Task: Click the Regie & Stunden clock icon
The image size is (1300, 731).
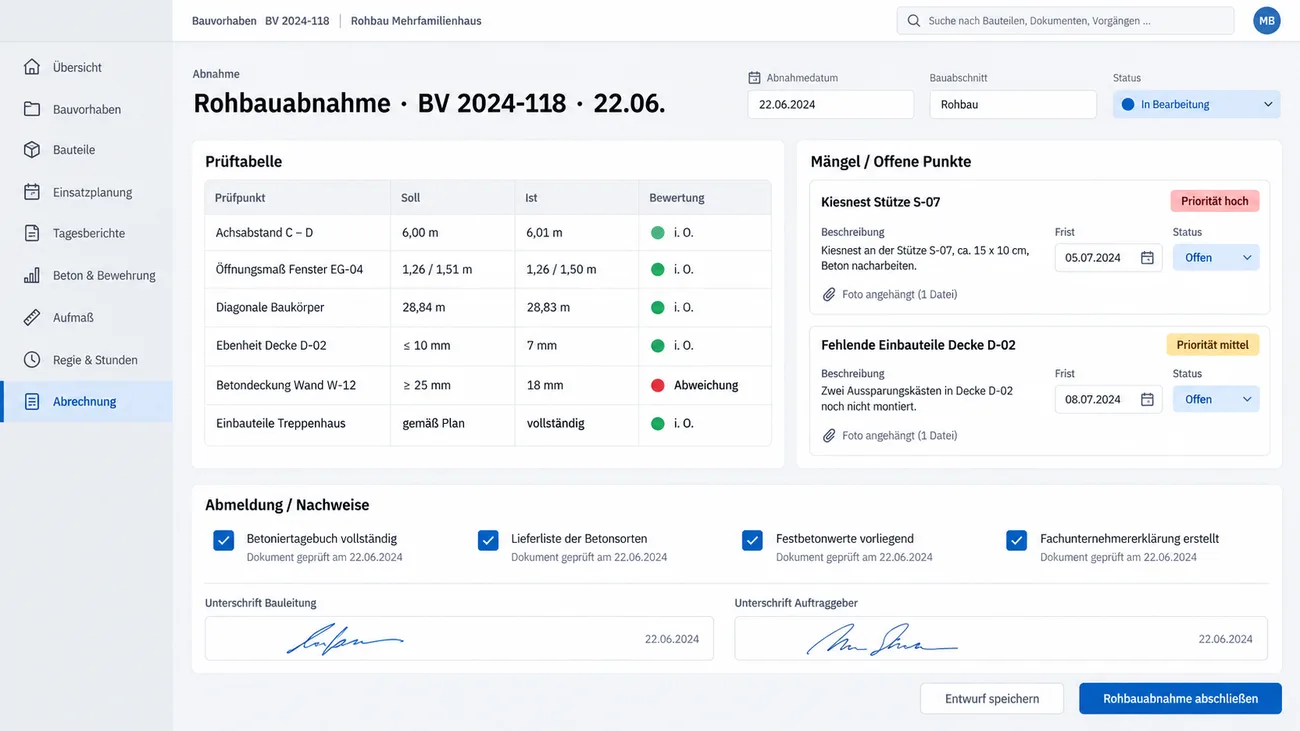Action: (x=32, y=359)
